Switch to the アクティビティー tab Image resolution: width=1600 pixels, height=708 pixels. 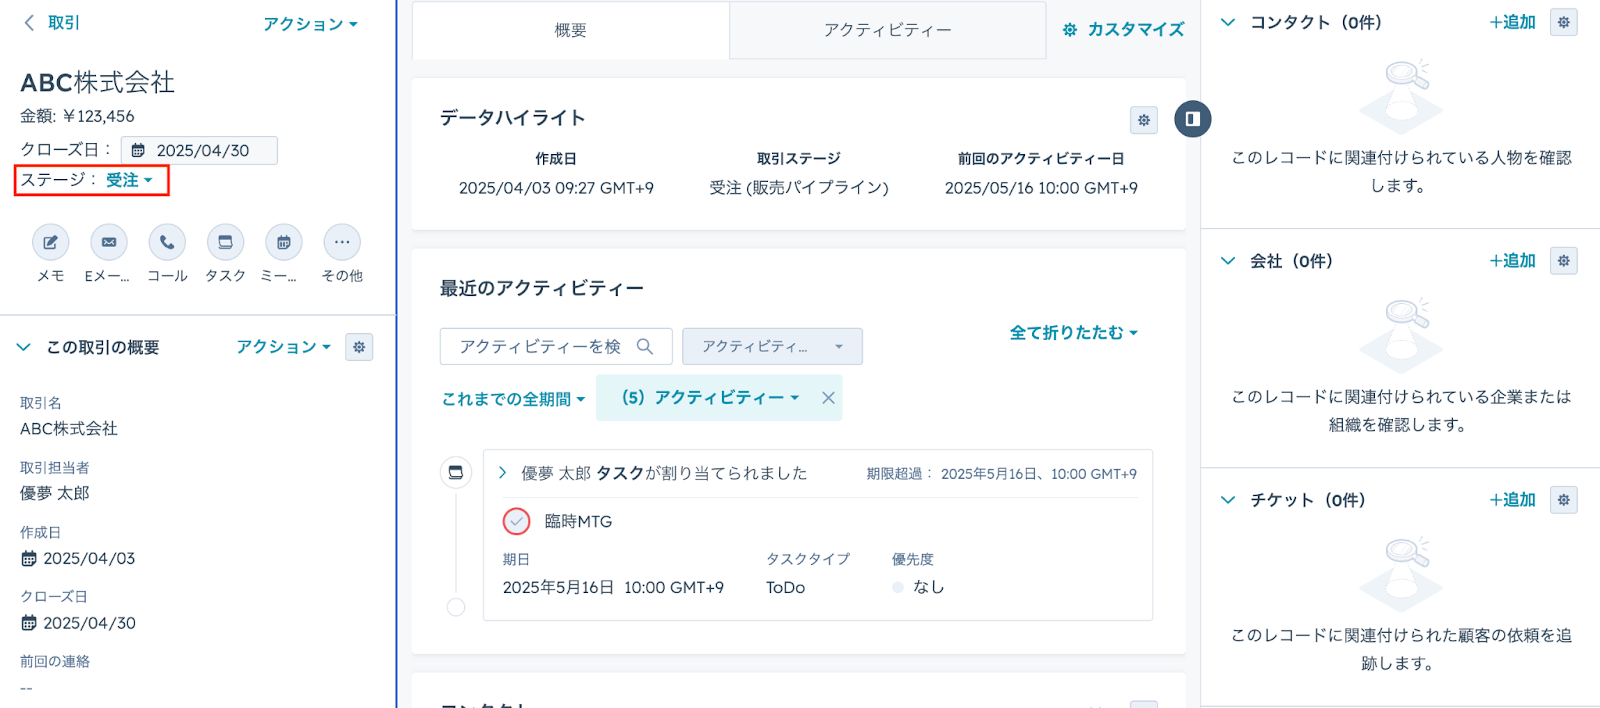coord(887,31)
